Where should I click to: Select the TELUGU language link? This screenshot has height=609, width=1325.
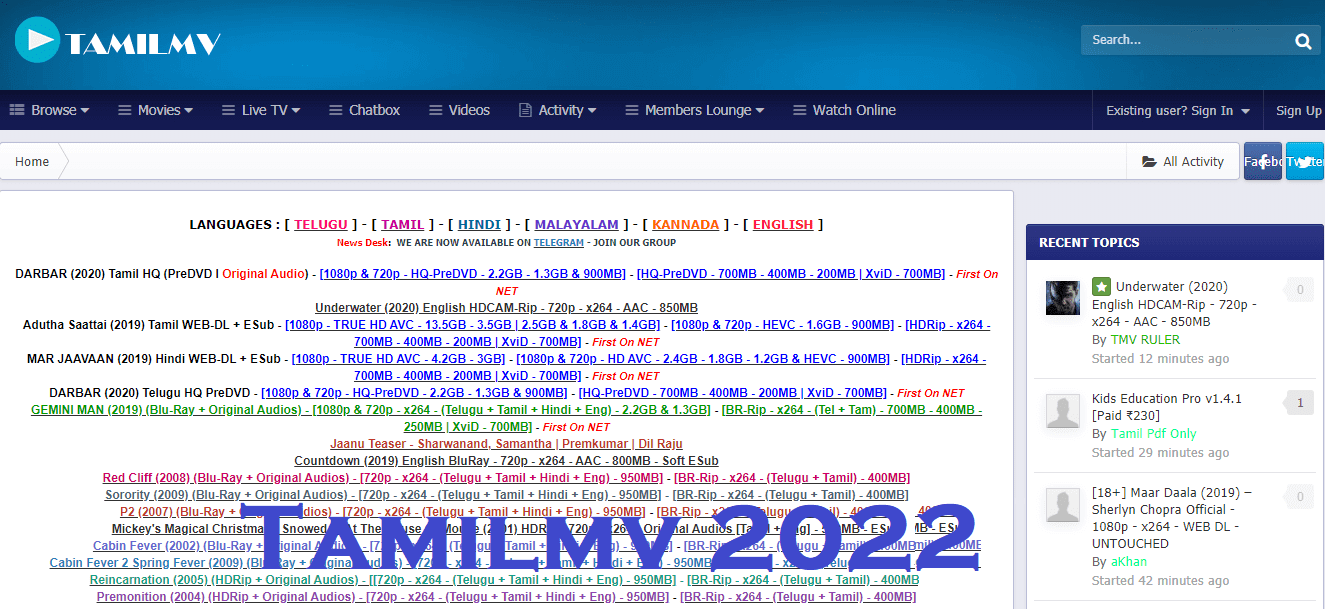321,224
